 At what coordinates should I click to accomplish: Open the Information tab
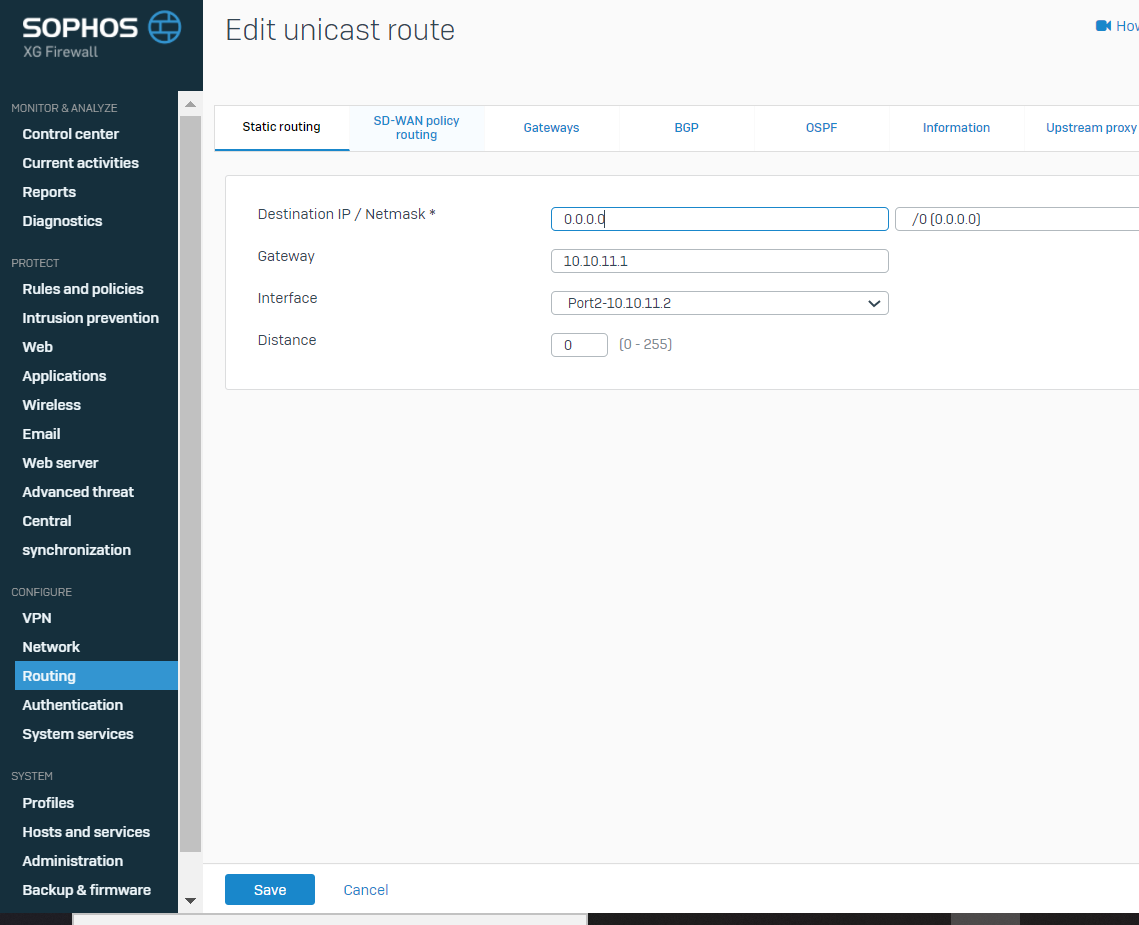click(x=956, y=128)
